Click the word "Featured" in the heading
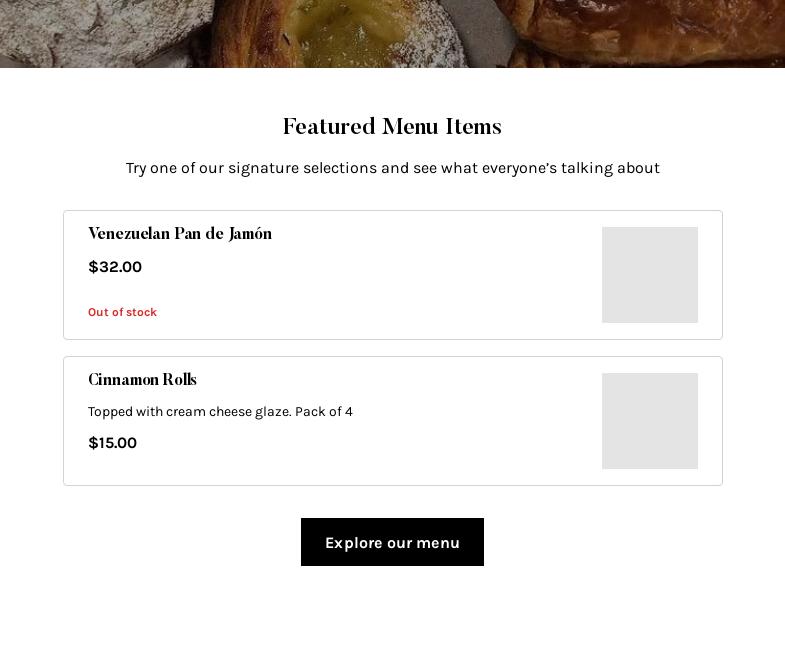Screen dimensions: 785x661 (328, 127)
